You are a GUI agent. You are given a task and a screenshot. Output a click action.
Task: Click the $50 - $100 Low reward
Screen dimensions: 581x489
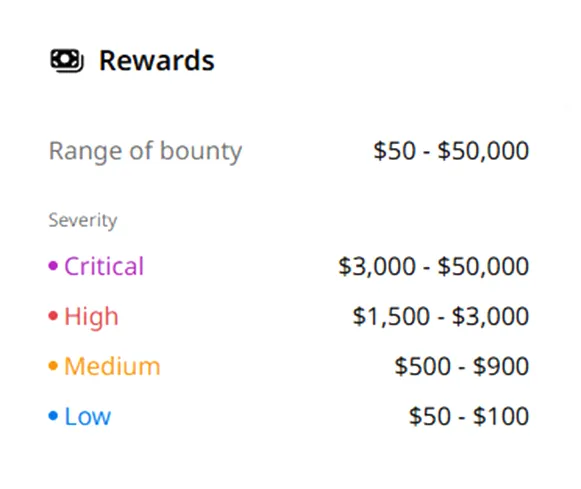(469, 416)
